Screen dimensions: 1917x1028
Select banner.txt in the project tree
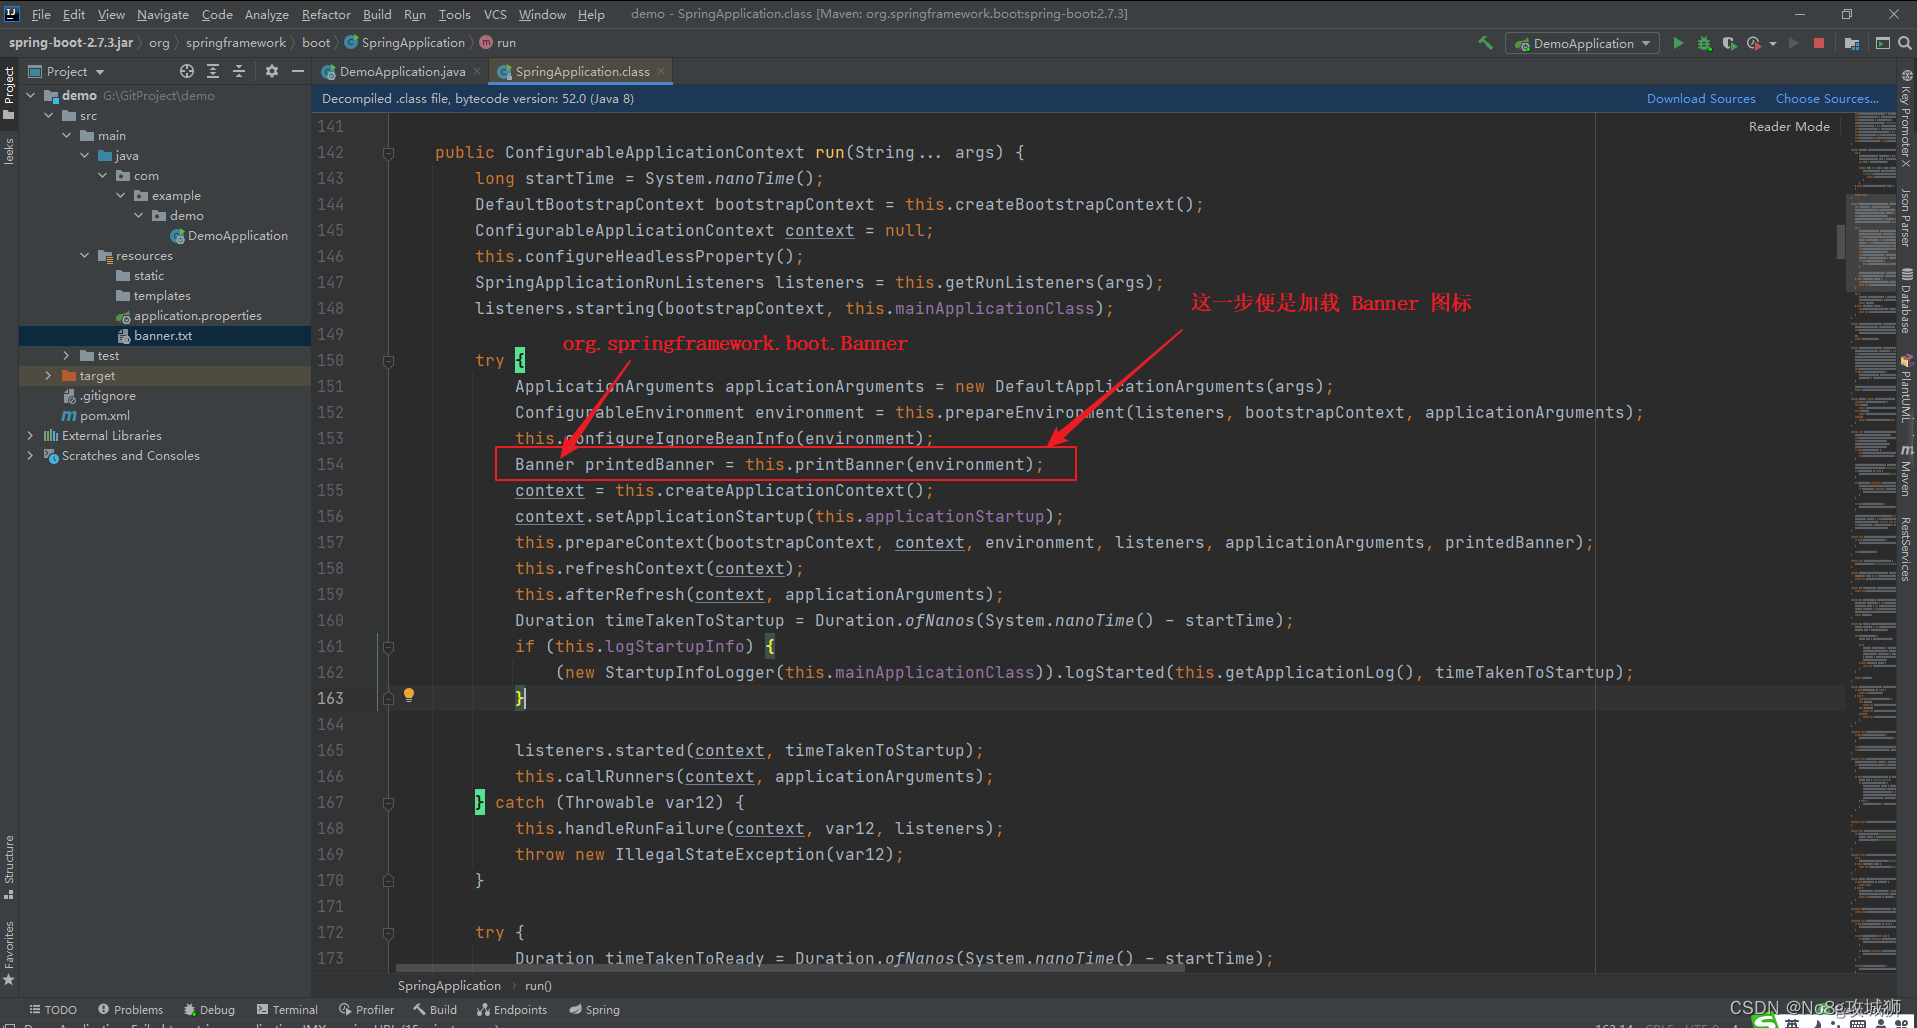pos(164,336)
